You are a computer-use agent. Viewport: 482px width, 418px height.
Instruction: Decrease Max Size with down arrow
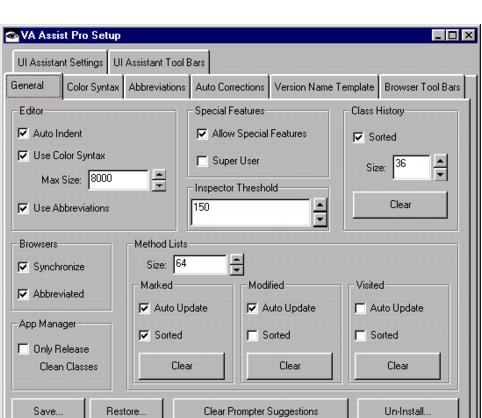tap(159, 186)
